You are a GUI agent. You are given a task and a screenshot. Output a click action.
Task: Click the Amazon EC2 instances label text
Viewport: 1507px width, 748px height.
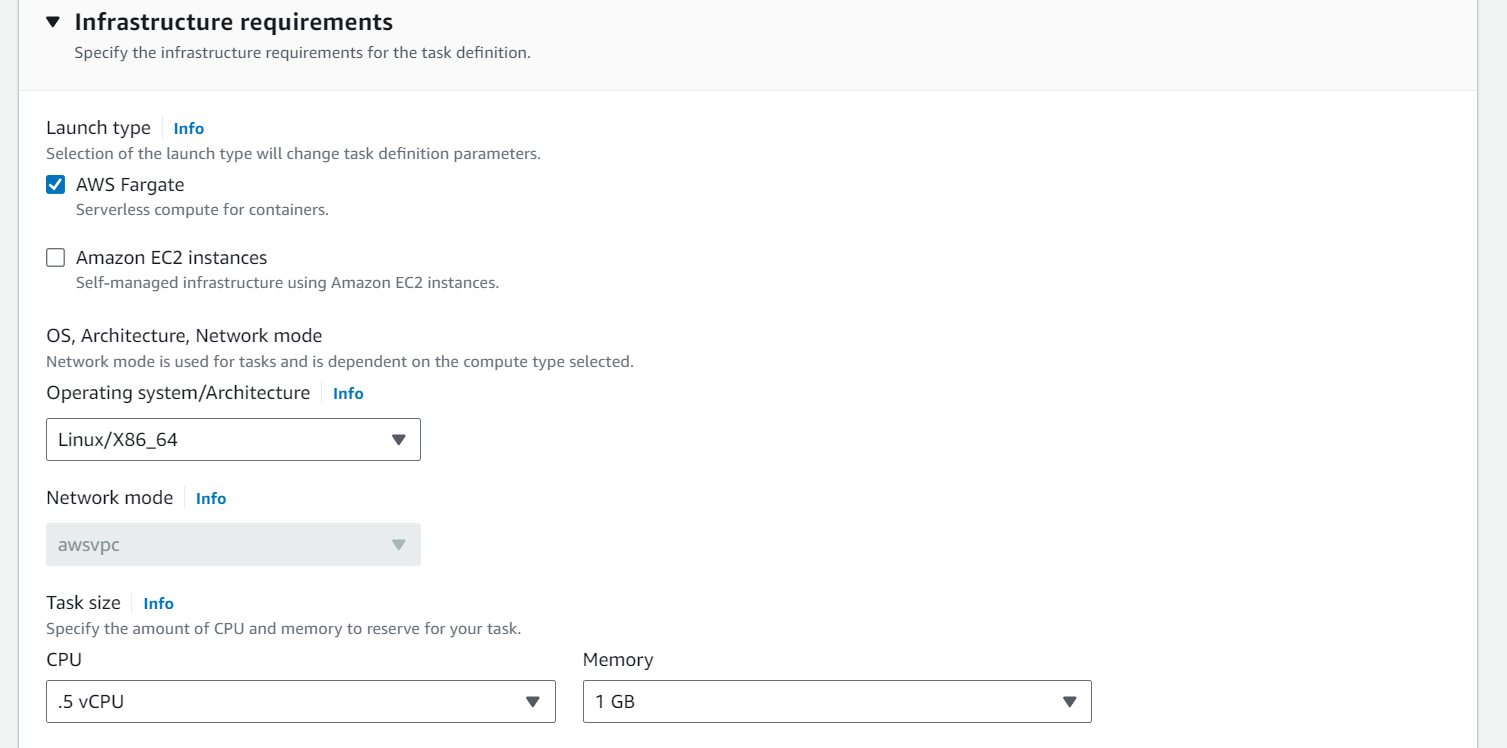[172, 258]
